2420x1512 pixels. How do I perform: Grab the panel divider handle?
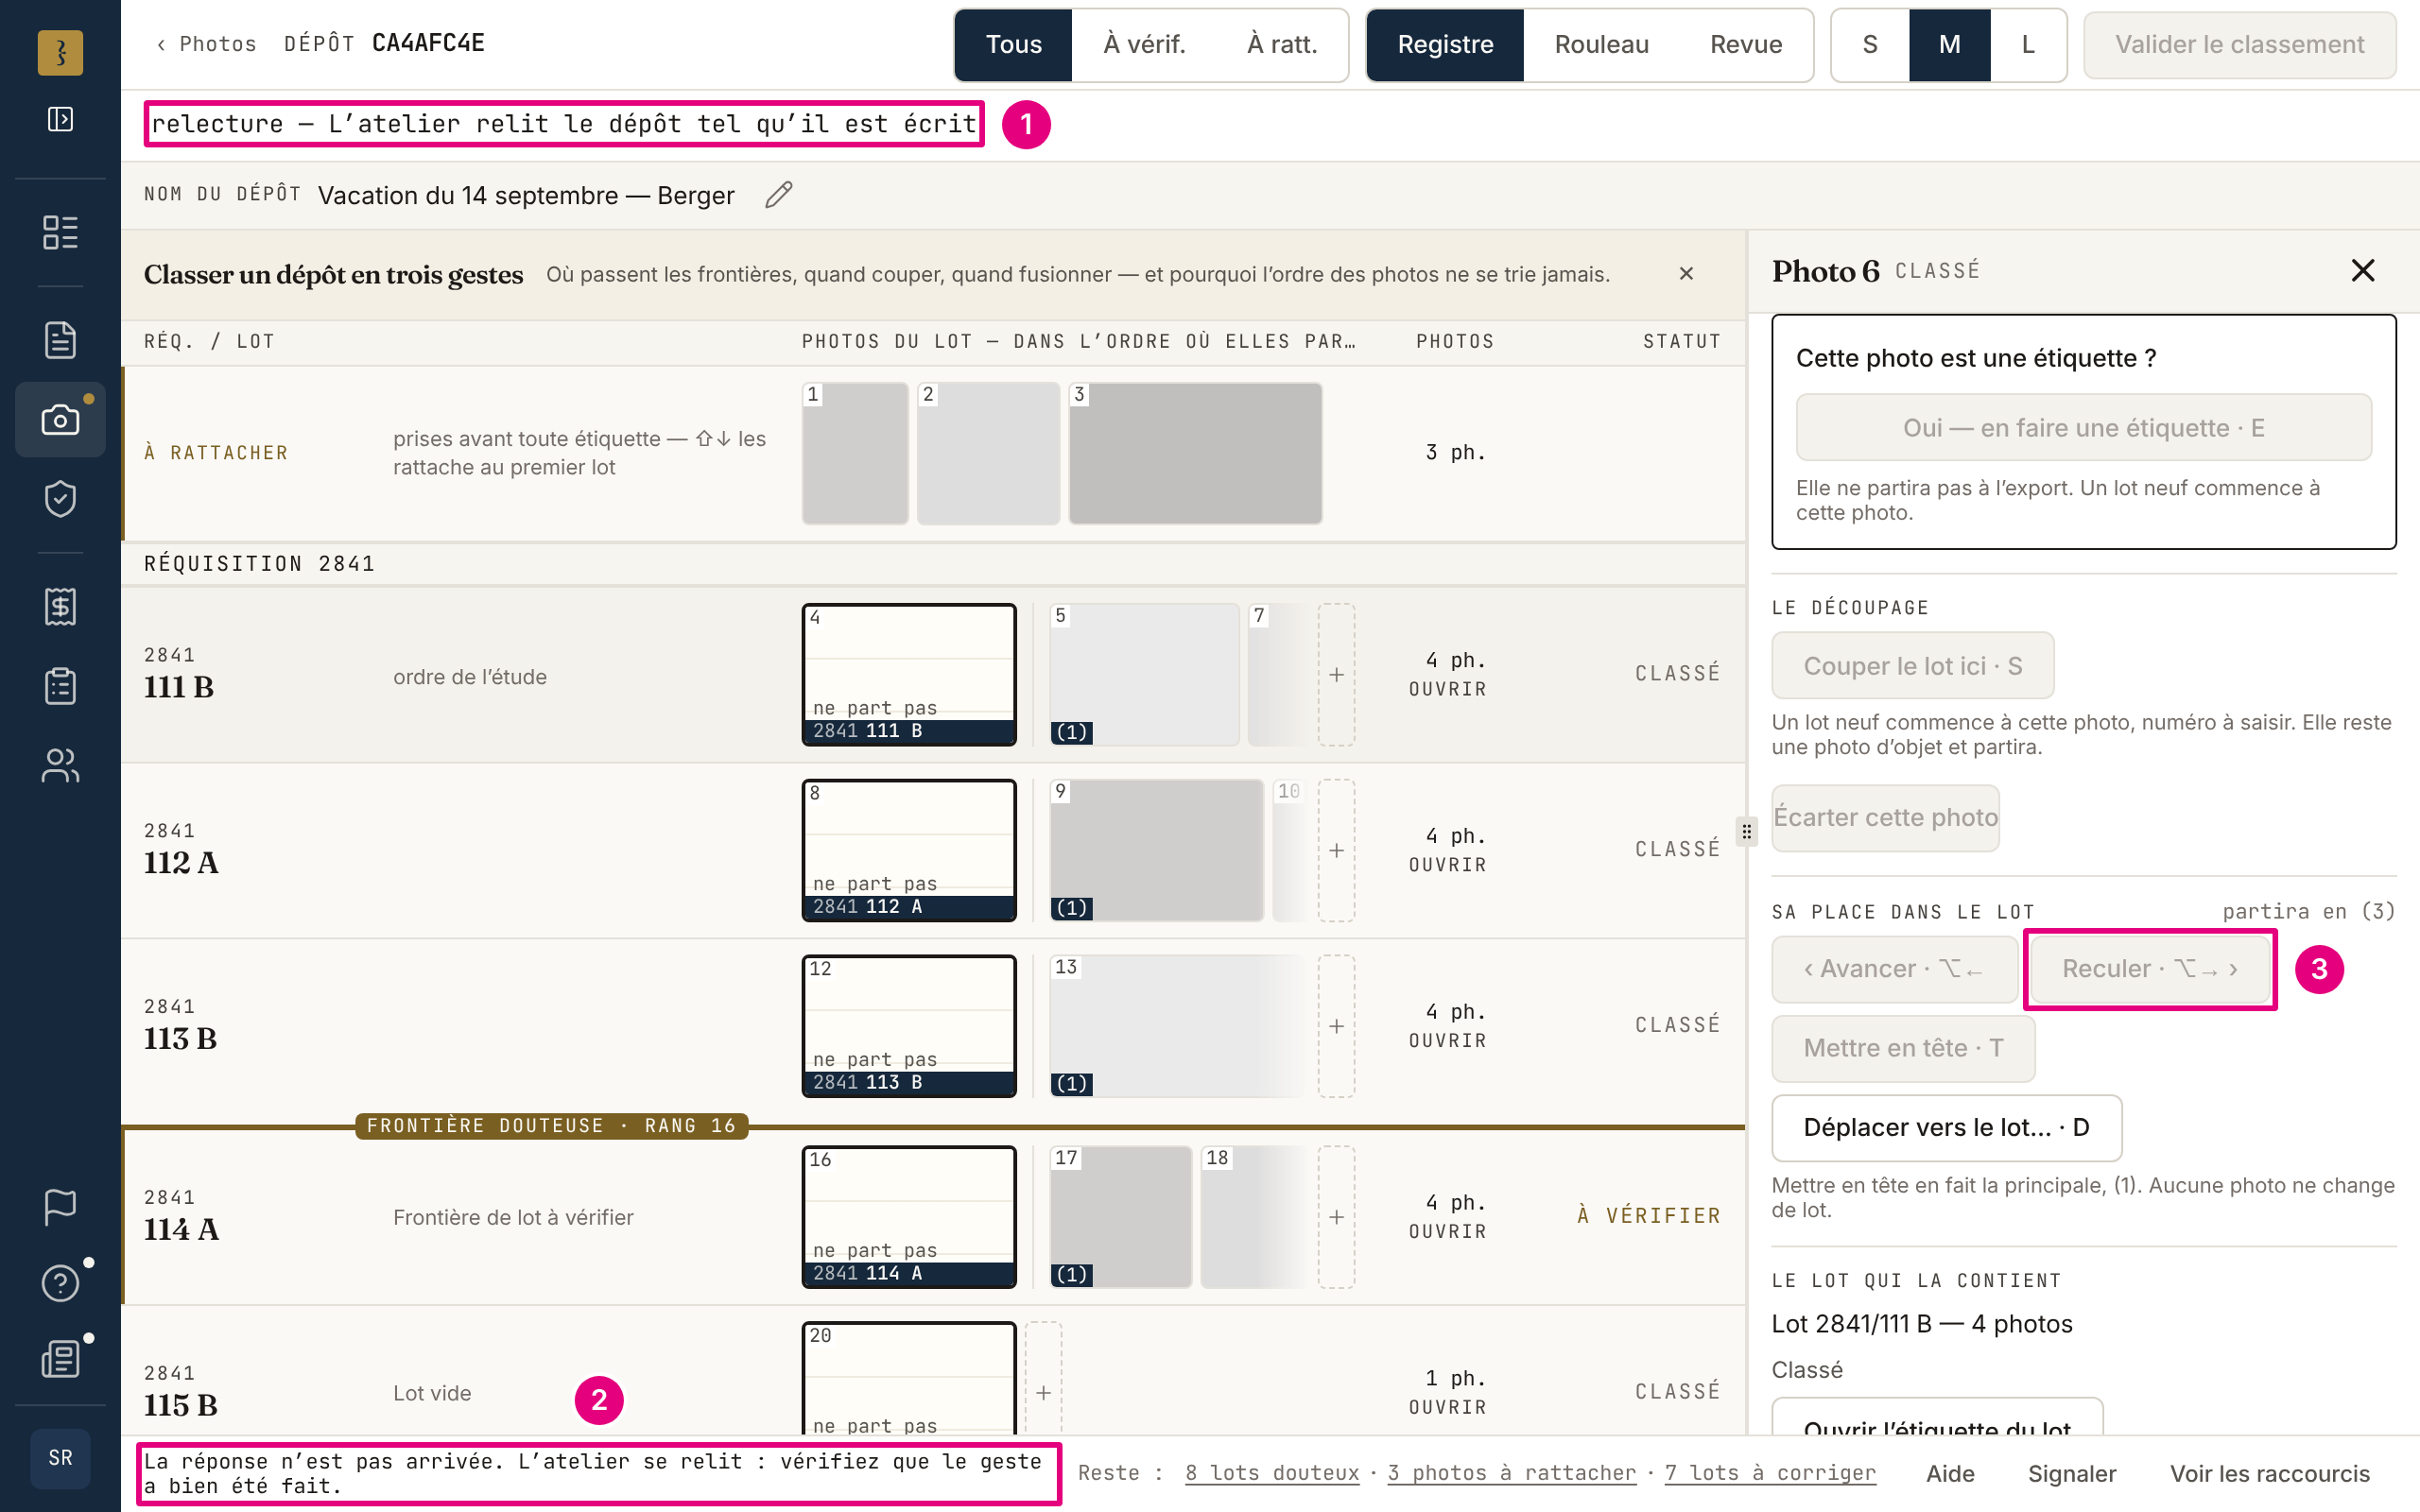1746,832
